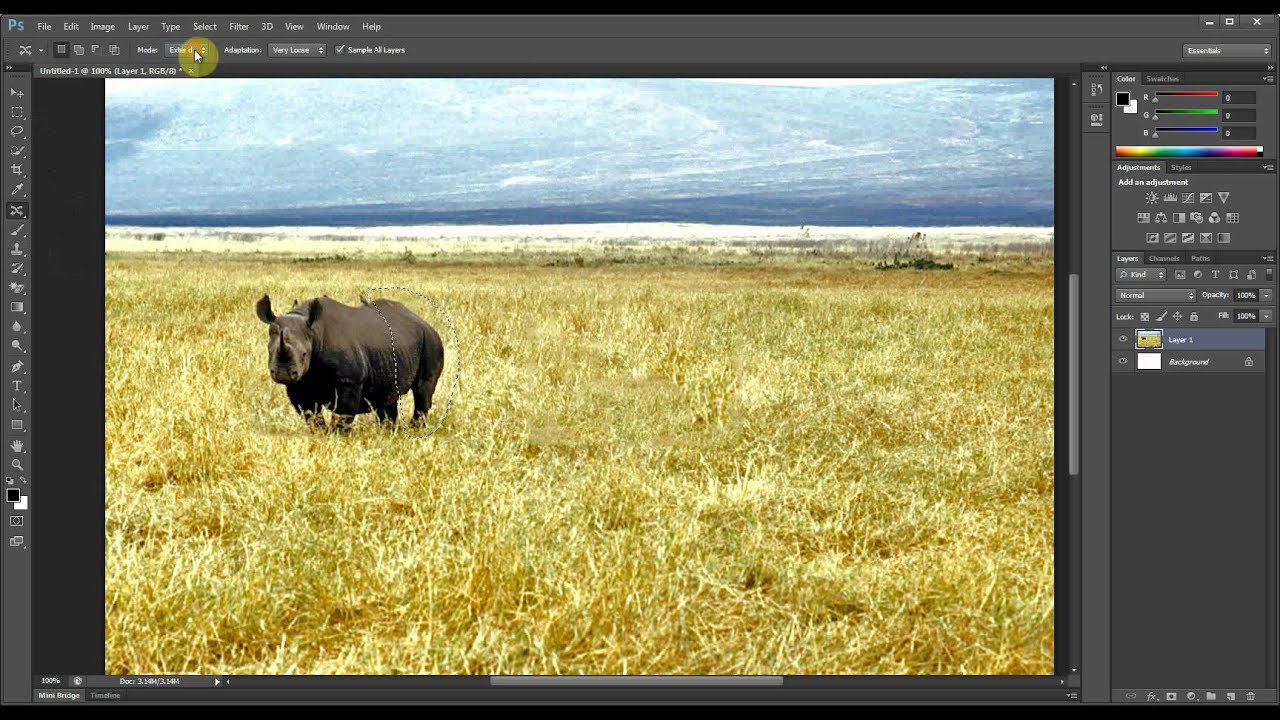Toggle lock all for the layer
Image resolution: width=1280 pixels, height=720 pixels.
pyautogui.click(x=1193, y=317)
